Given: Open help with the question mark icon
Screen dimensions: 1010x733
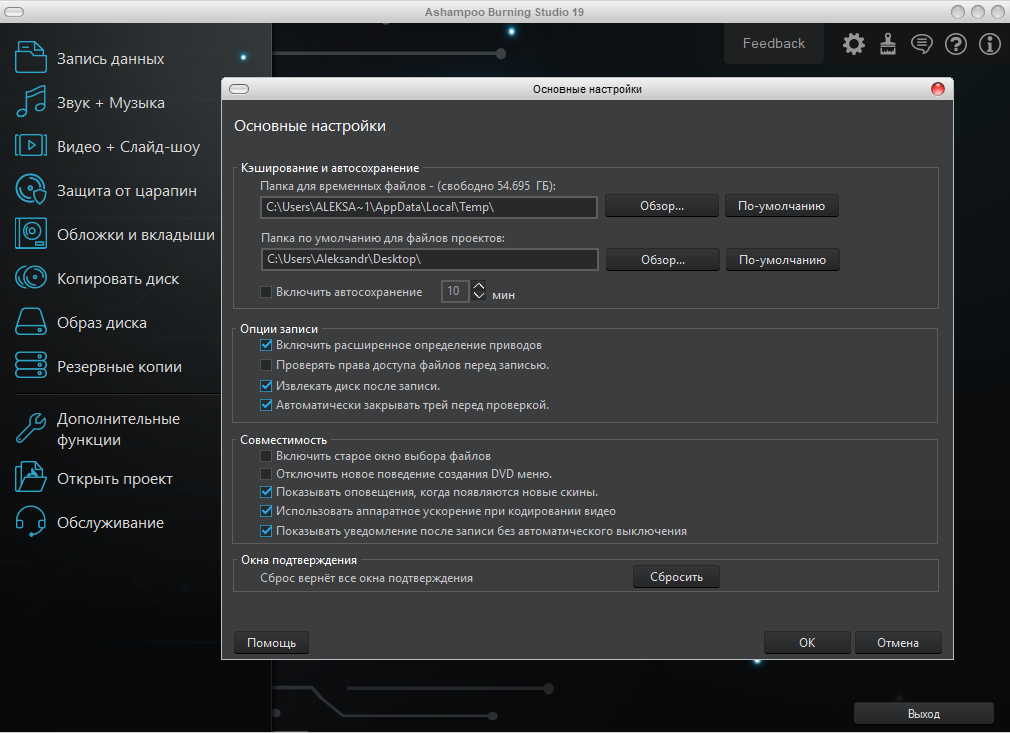Looking at the screenshot, I should tap(956, 44).
